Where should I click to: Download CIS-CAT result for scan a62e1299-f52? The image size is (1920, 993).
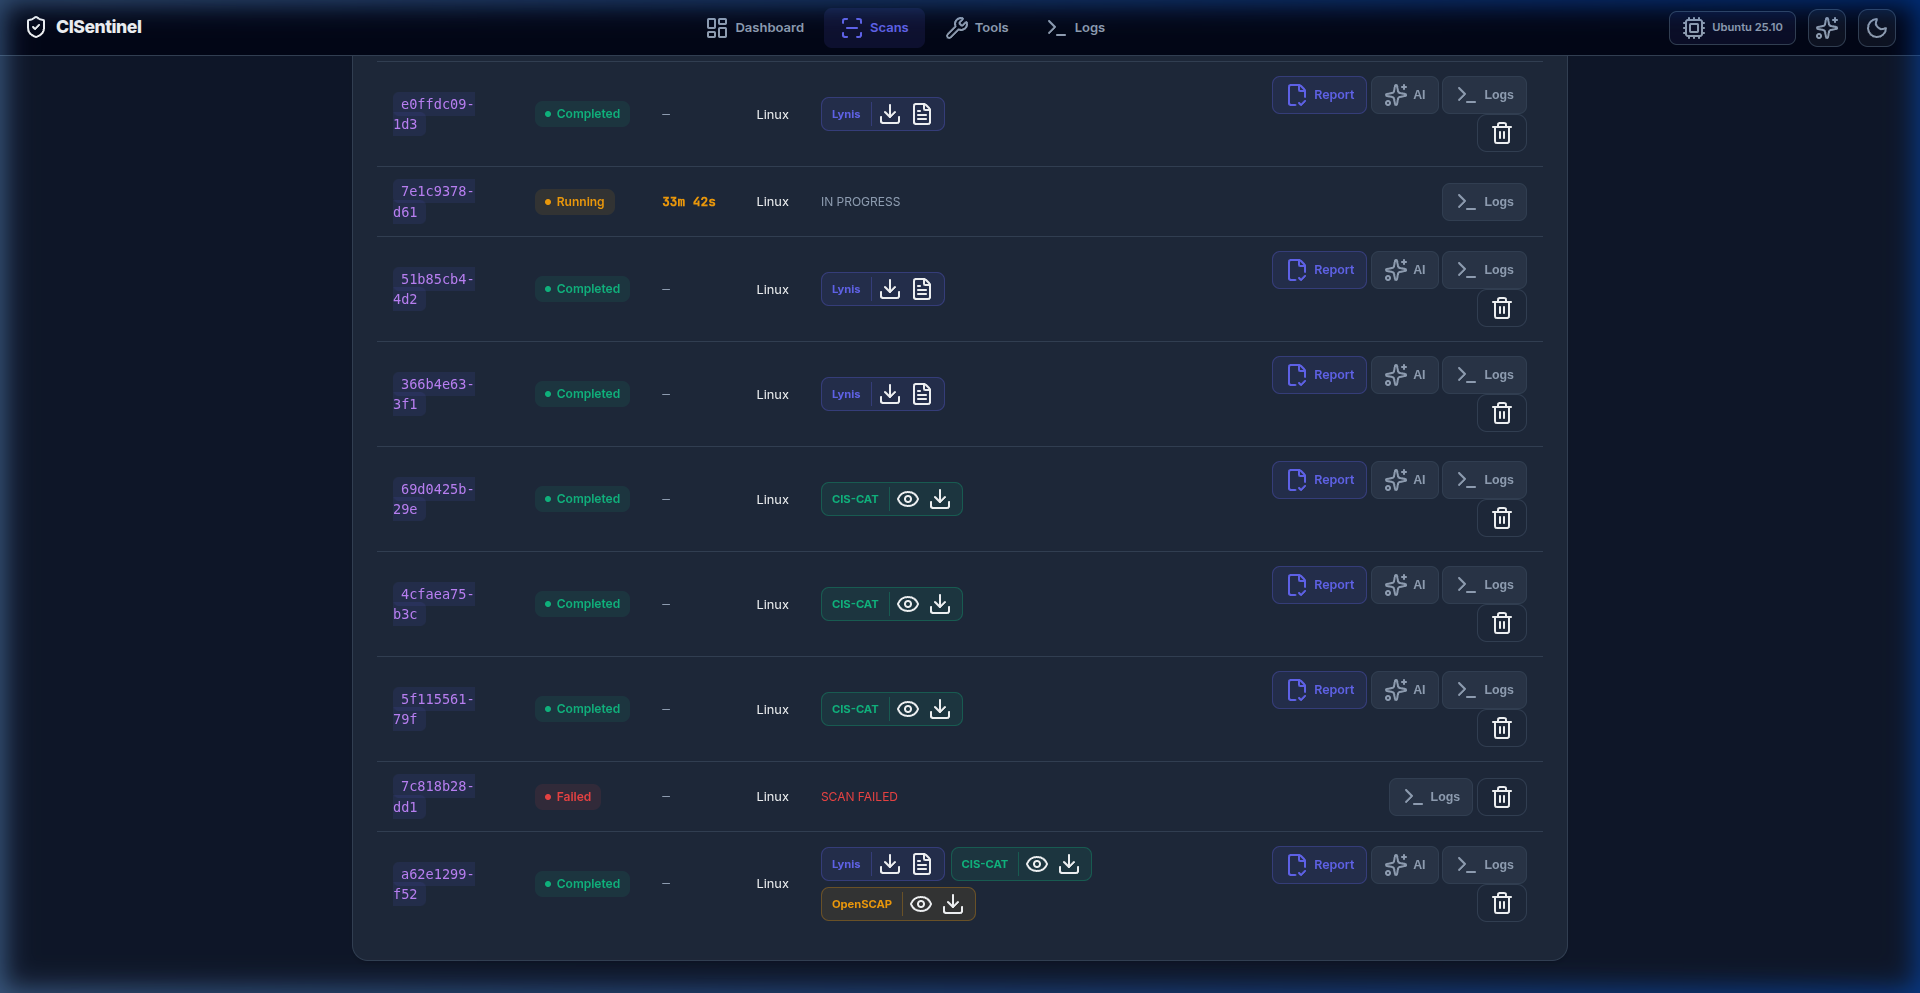1069,864
